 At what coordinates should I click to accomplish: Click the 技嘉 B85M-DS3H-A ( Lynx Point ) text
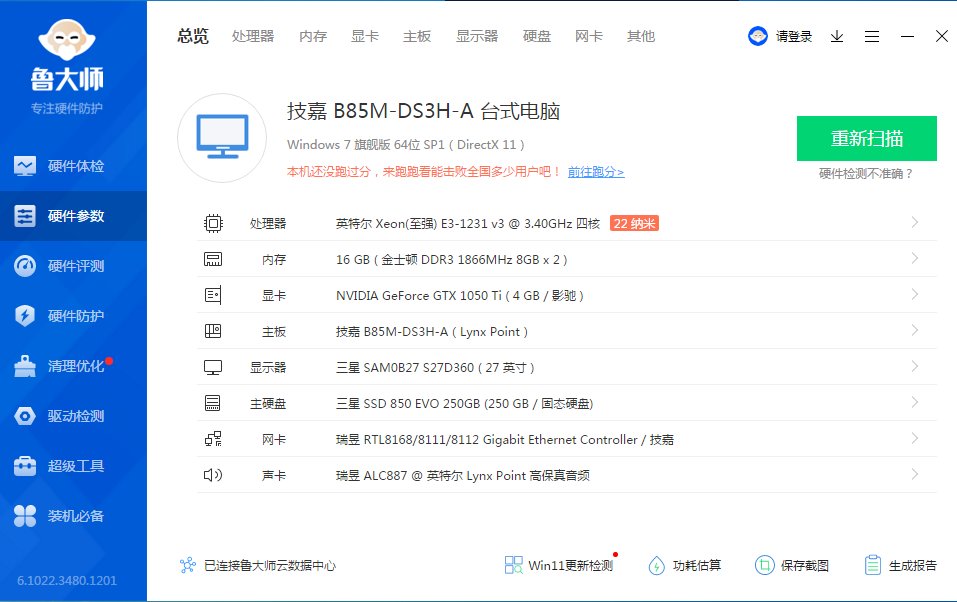(x=432, y=332)
